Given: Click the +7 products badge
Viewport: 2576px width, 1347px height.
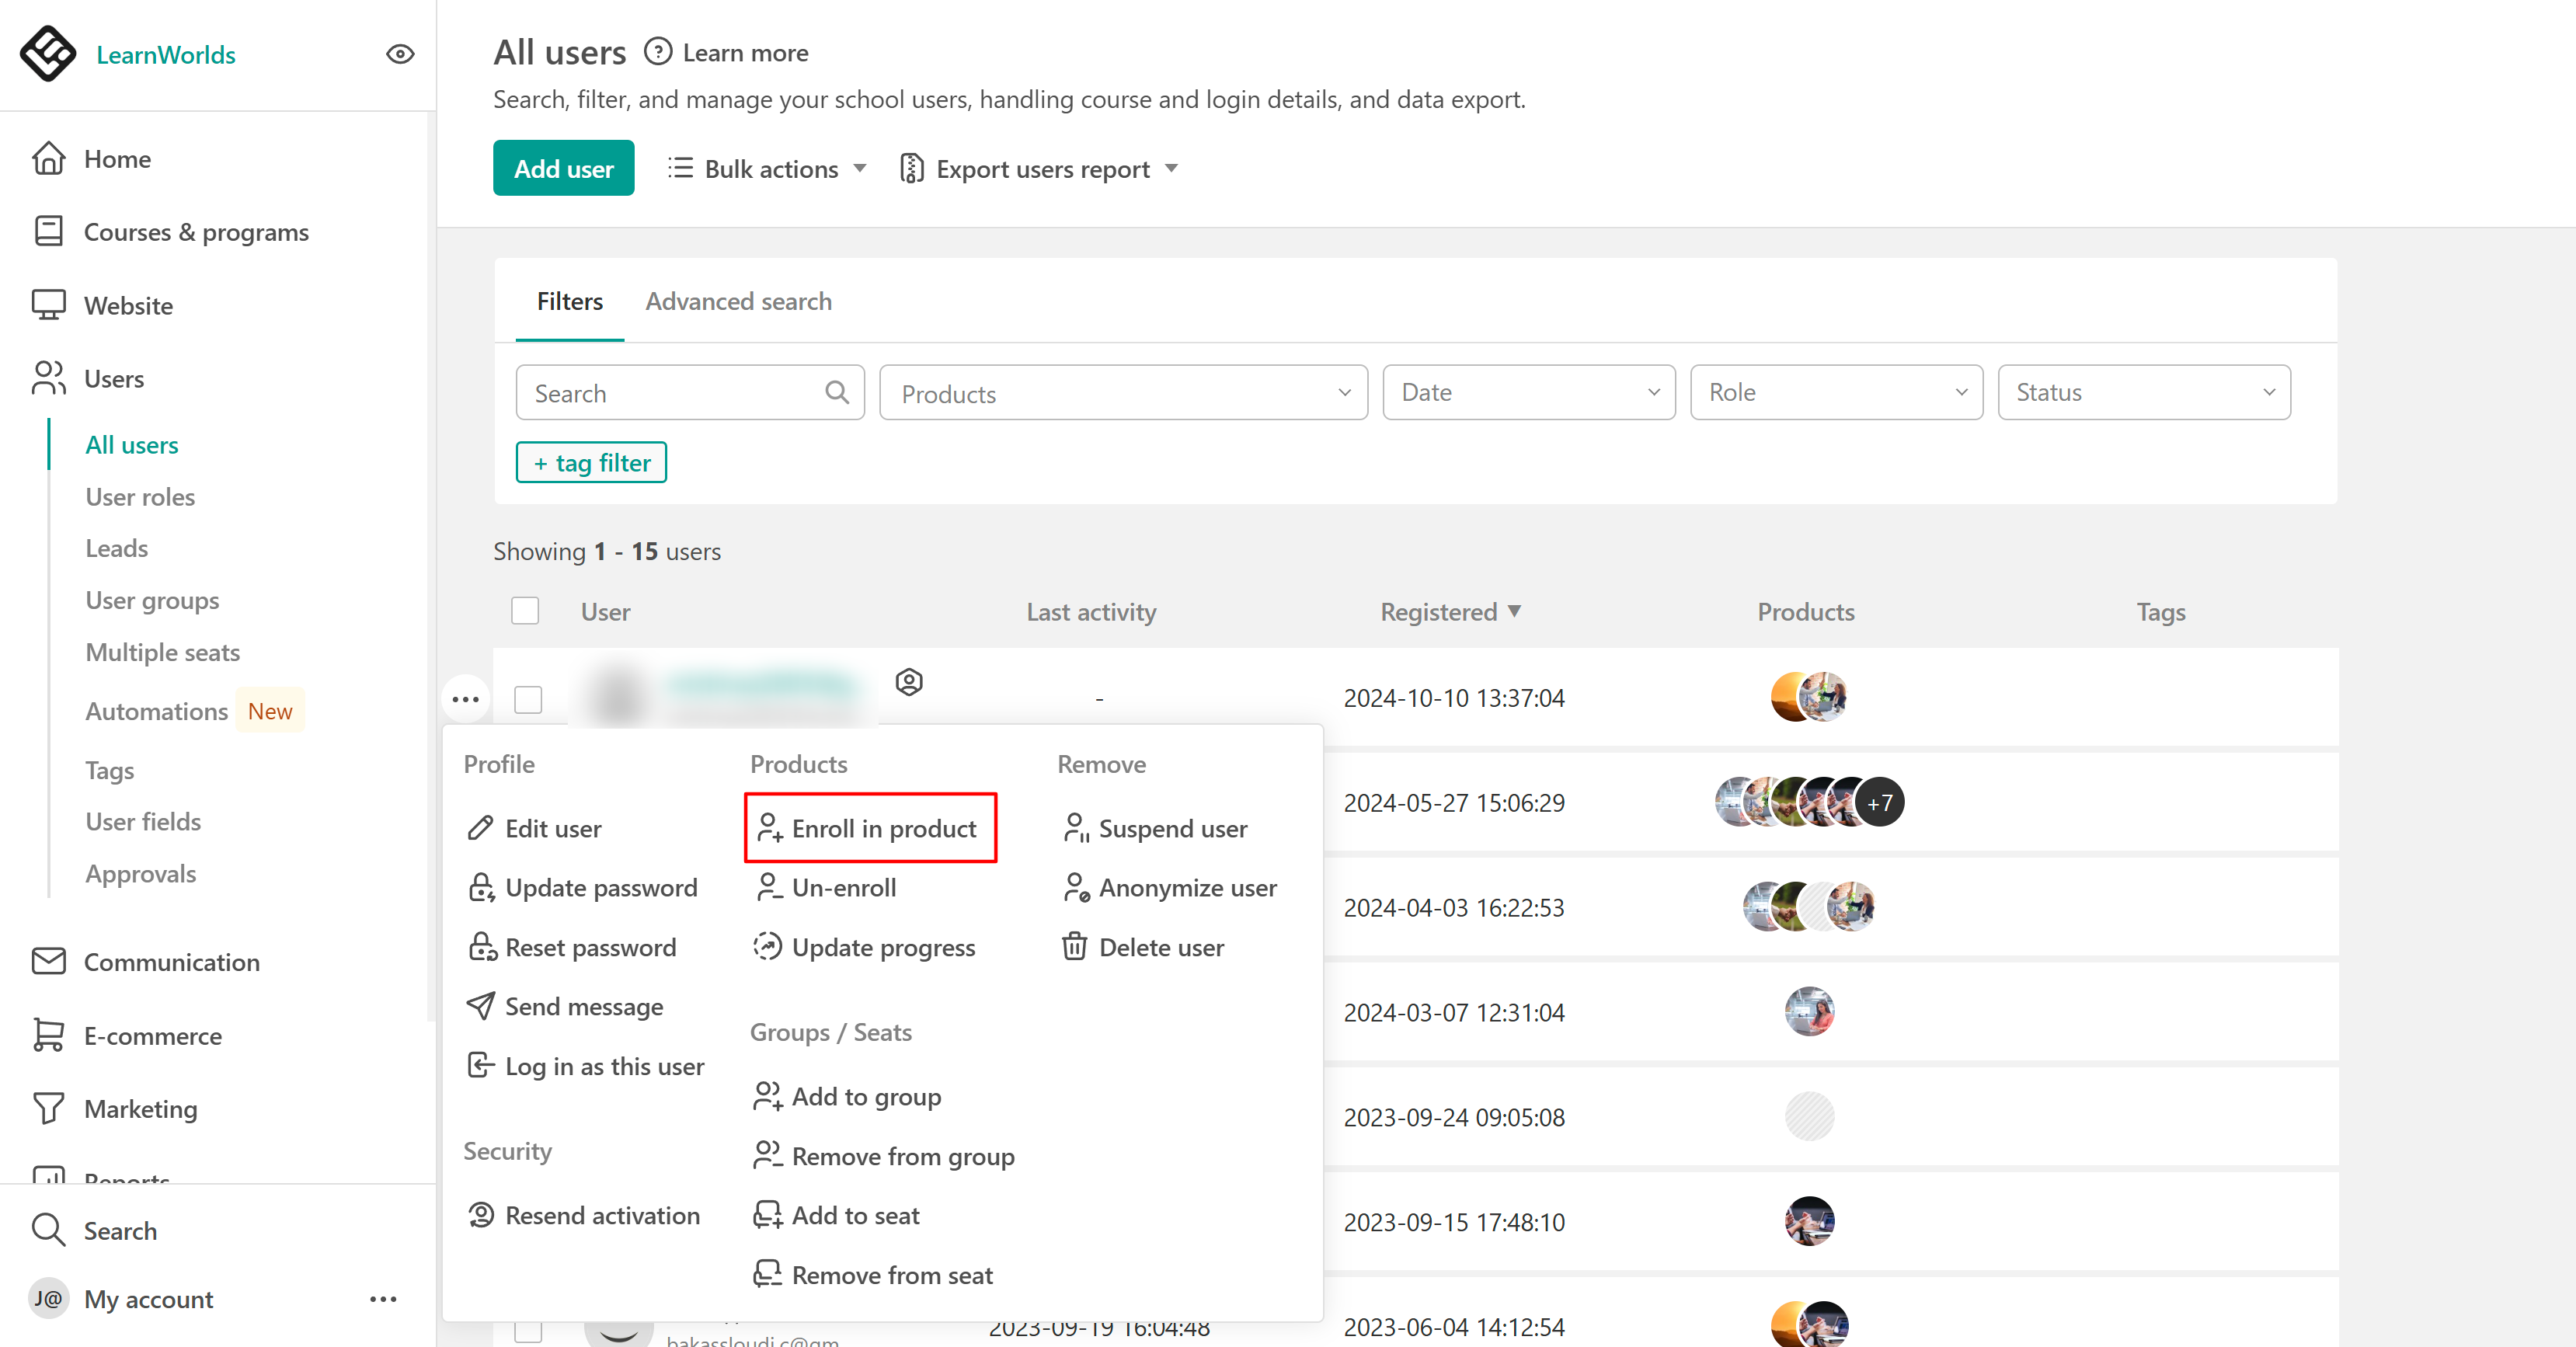Looking at the screenshot, I should coord(1880,802).
